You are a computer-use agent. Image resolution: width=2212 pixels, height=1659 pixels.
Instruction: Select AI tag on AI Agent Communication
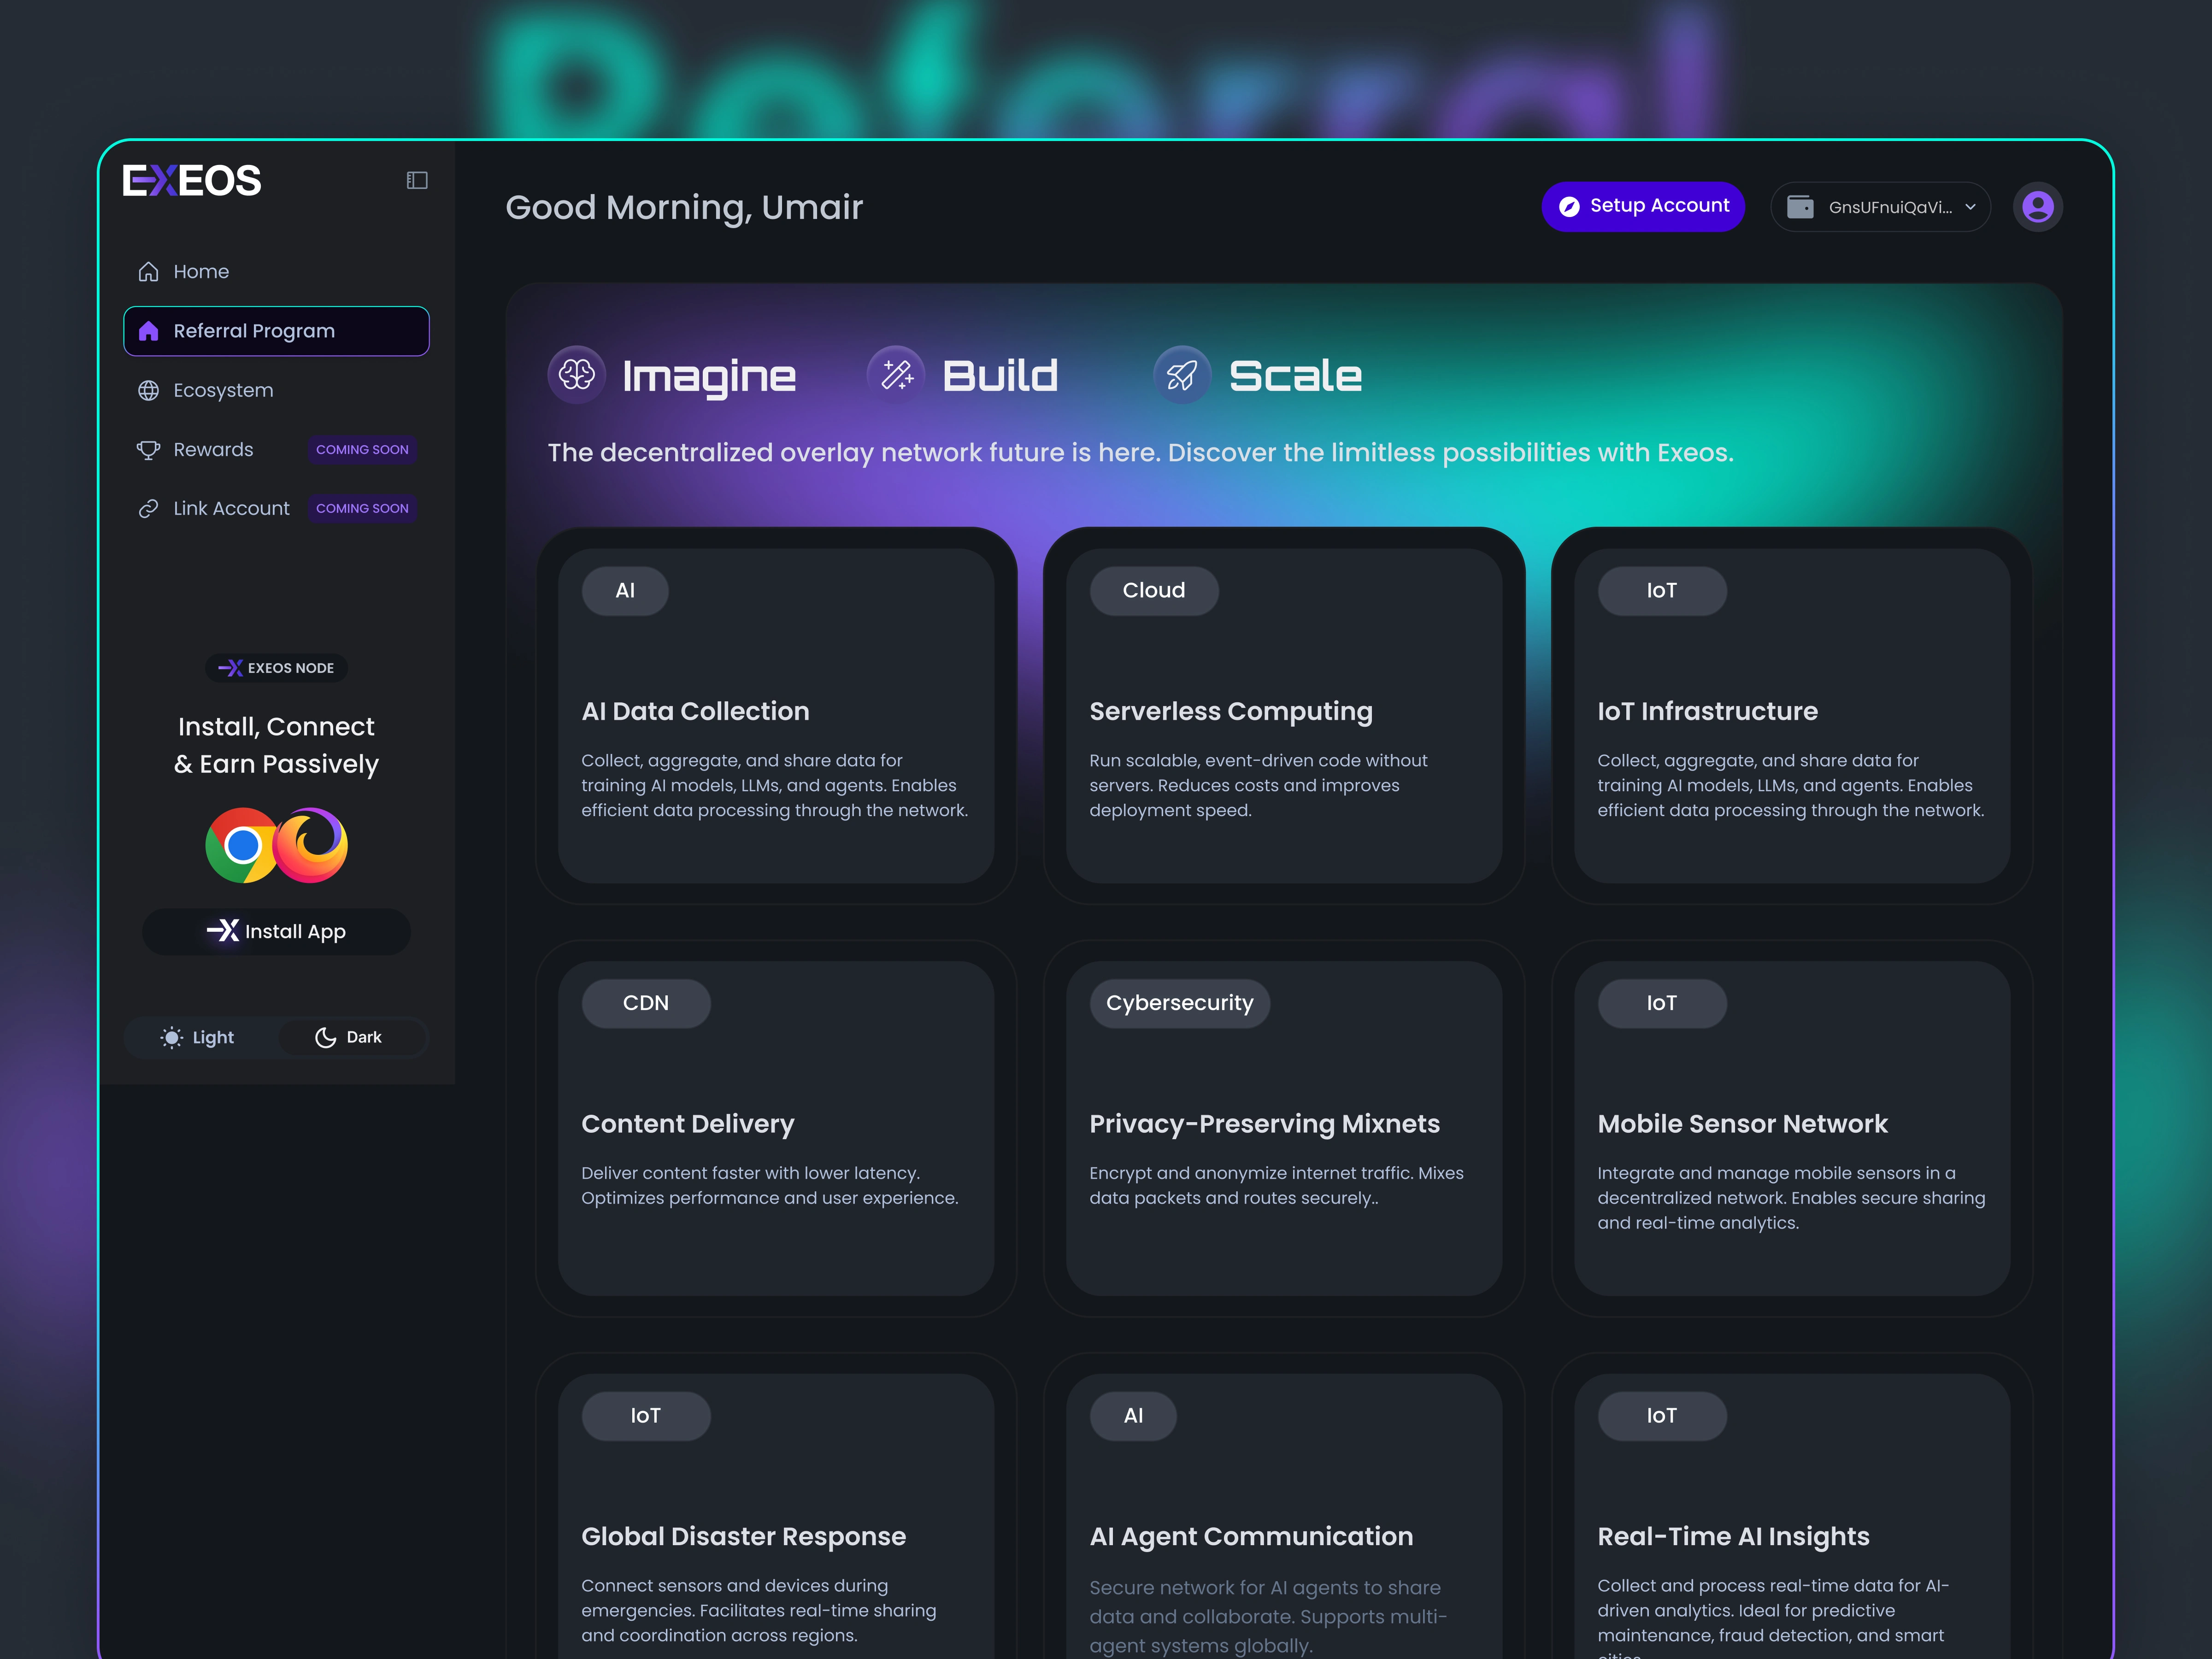click(1133, 1416)
